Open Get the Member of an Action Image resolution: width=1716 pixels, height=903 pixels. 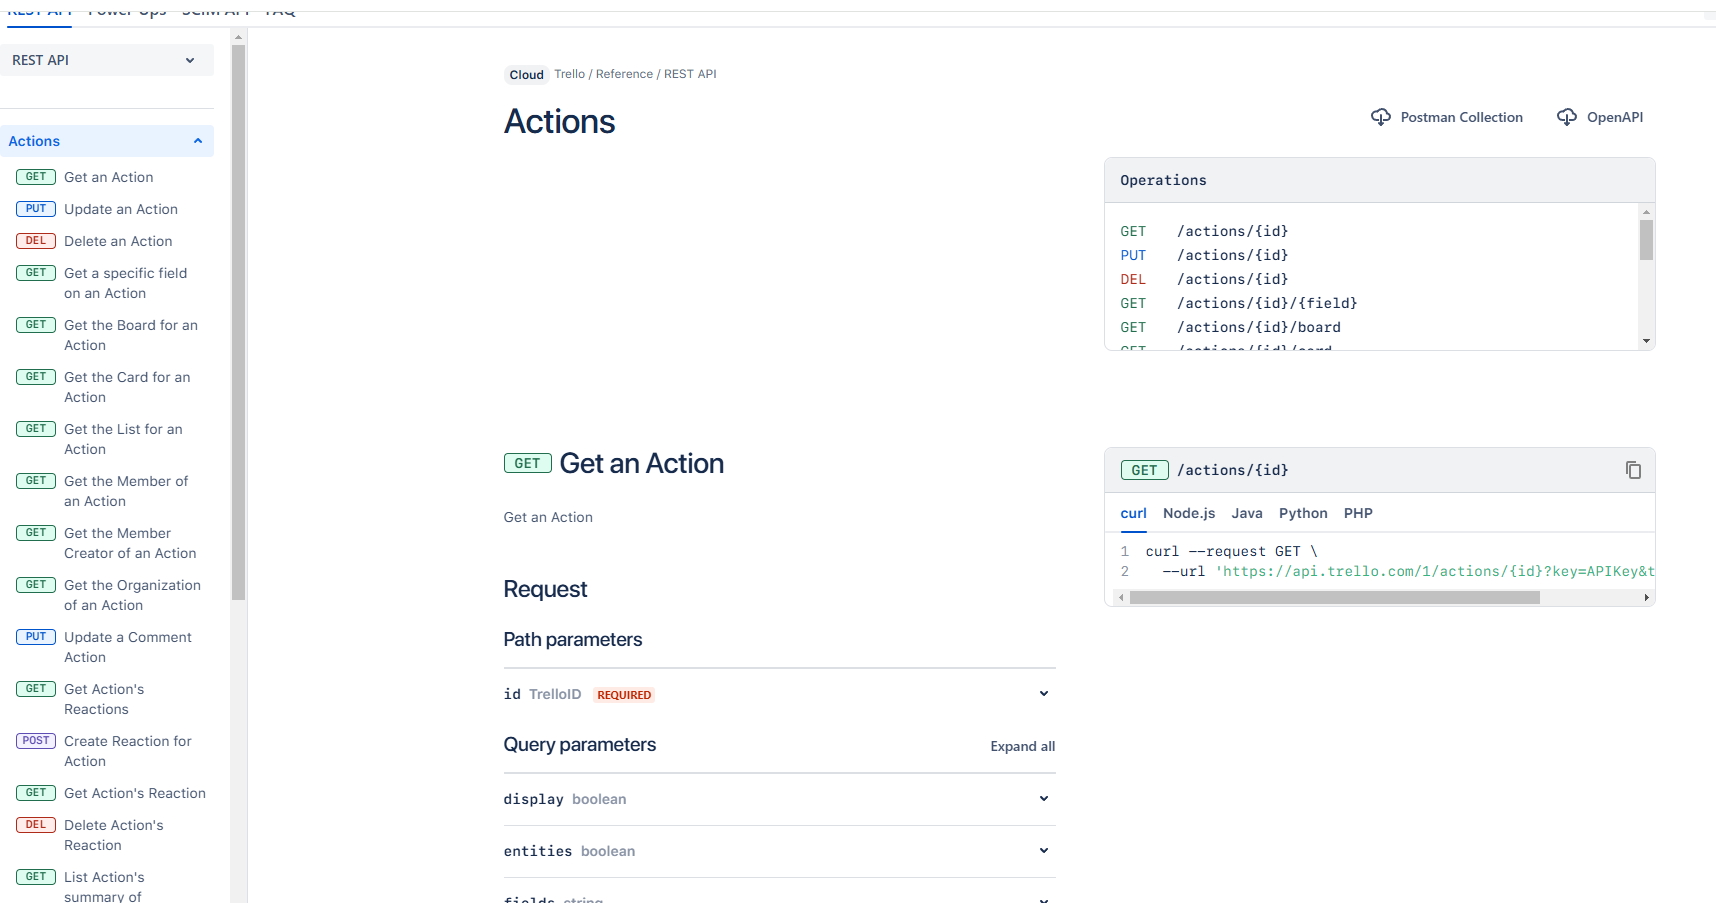coord(126,491)
